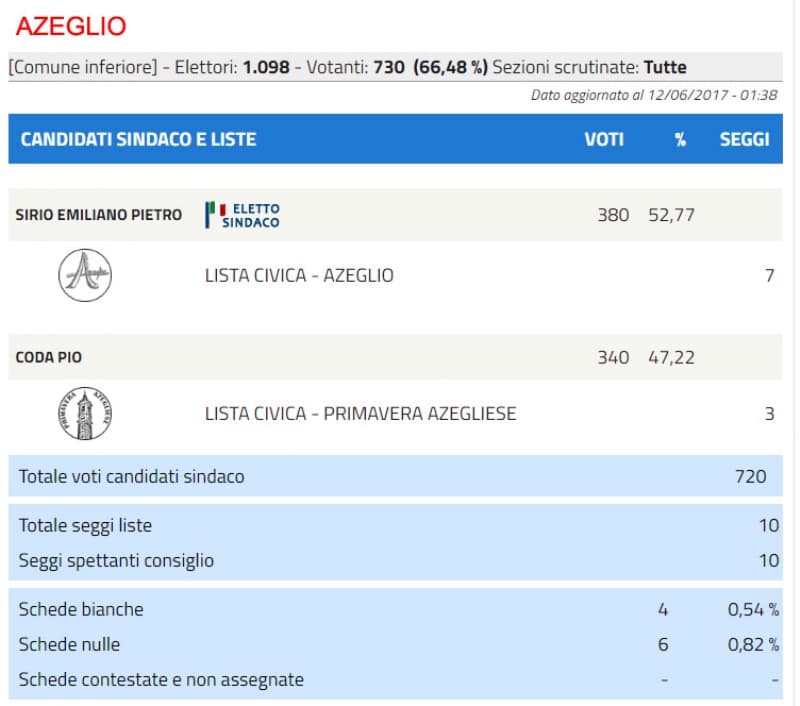Click the data update timestamp text
The width and height of the screenshot is (800, 706).
(x=656, y=95)
